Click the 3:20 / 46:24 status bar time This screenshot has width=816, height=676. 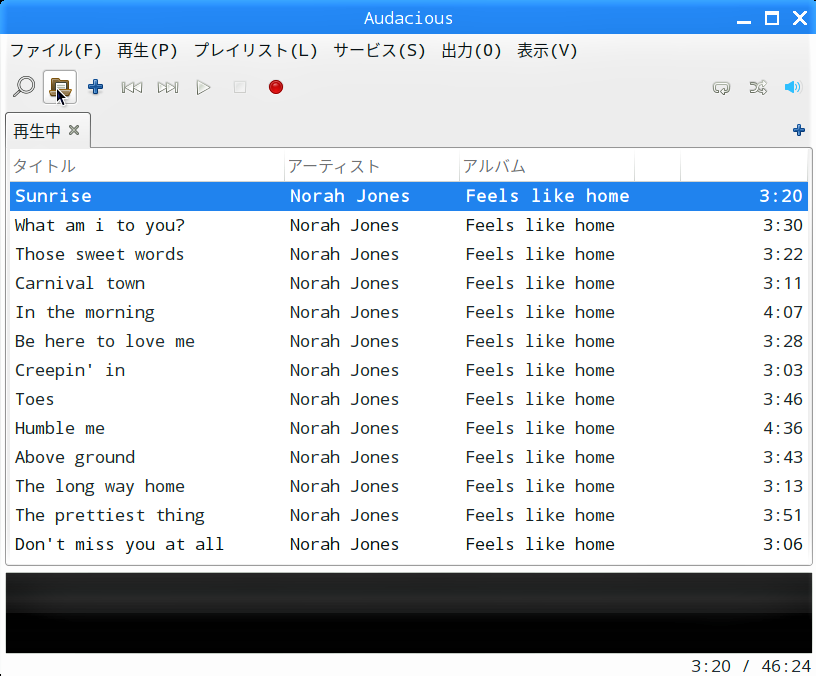tap(751, 666)
